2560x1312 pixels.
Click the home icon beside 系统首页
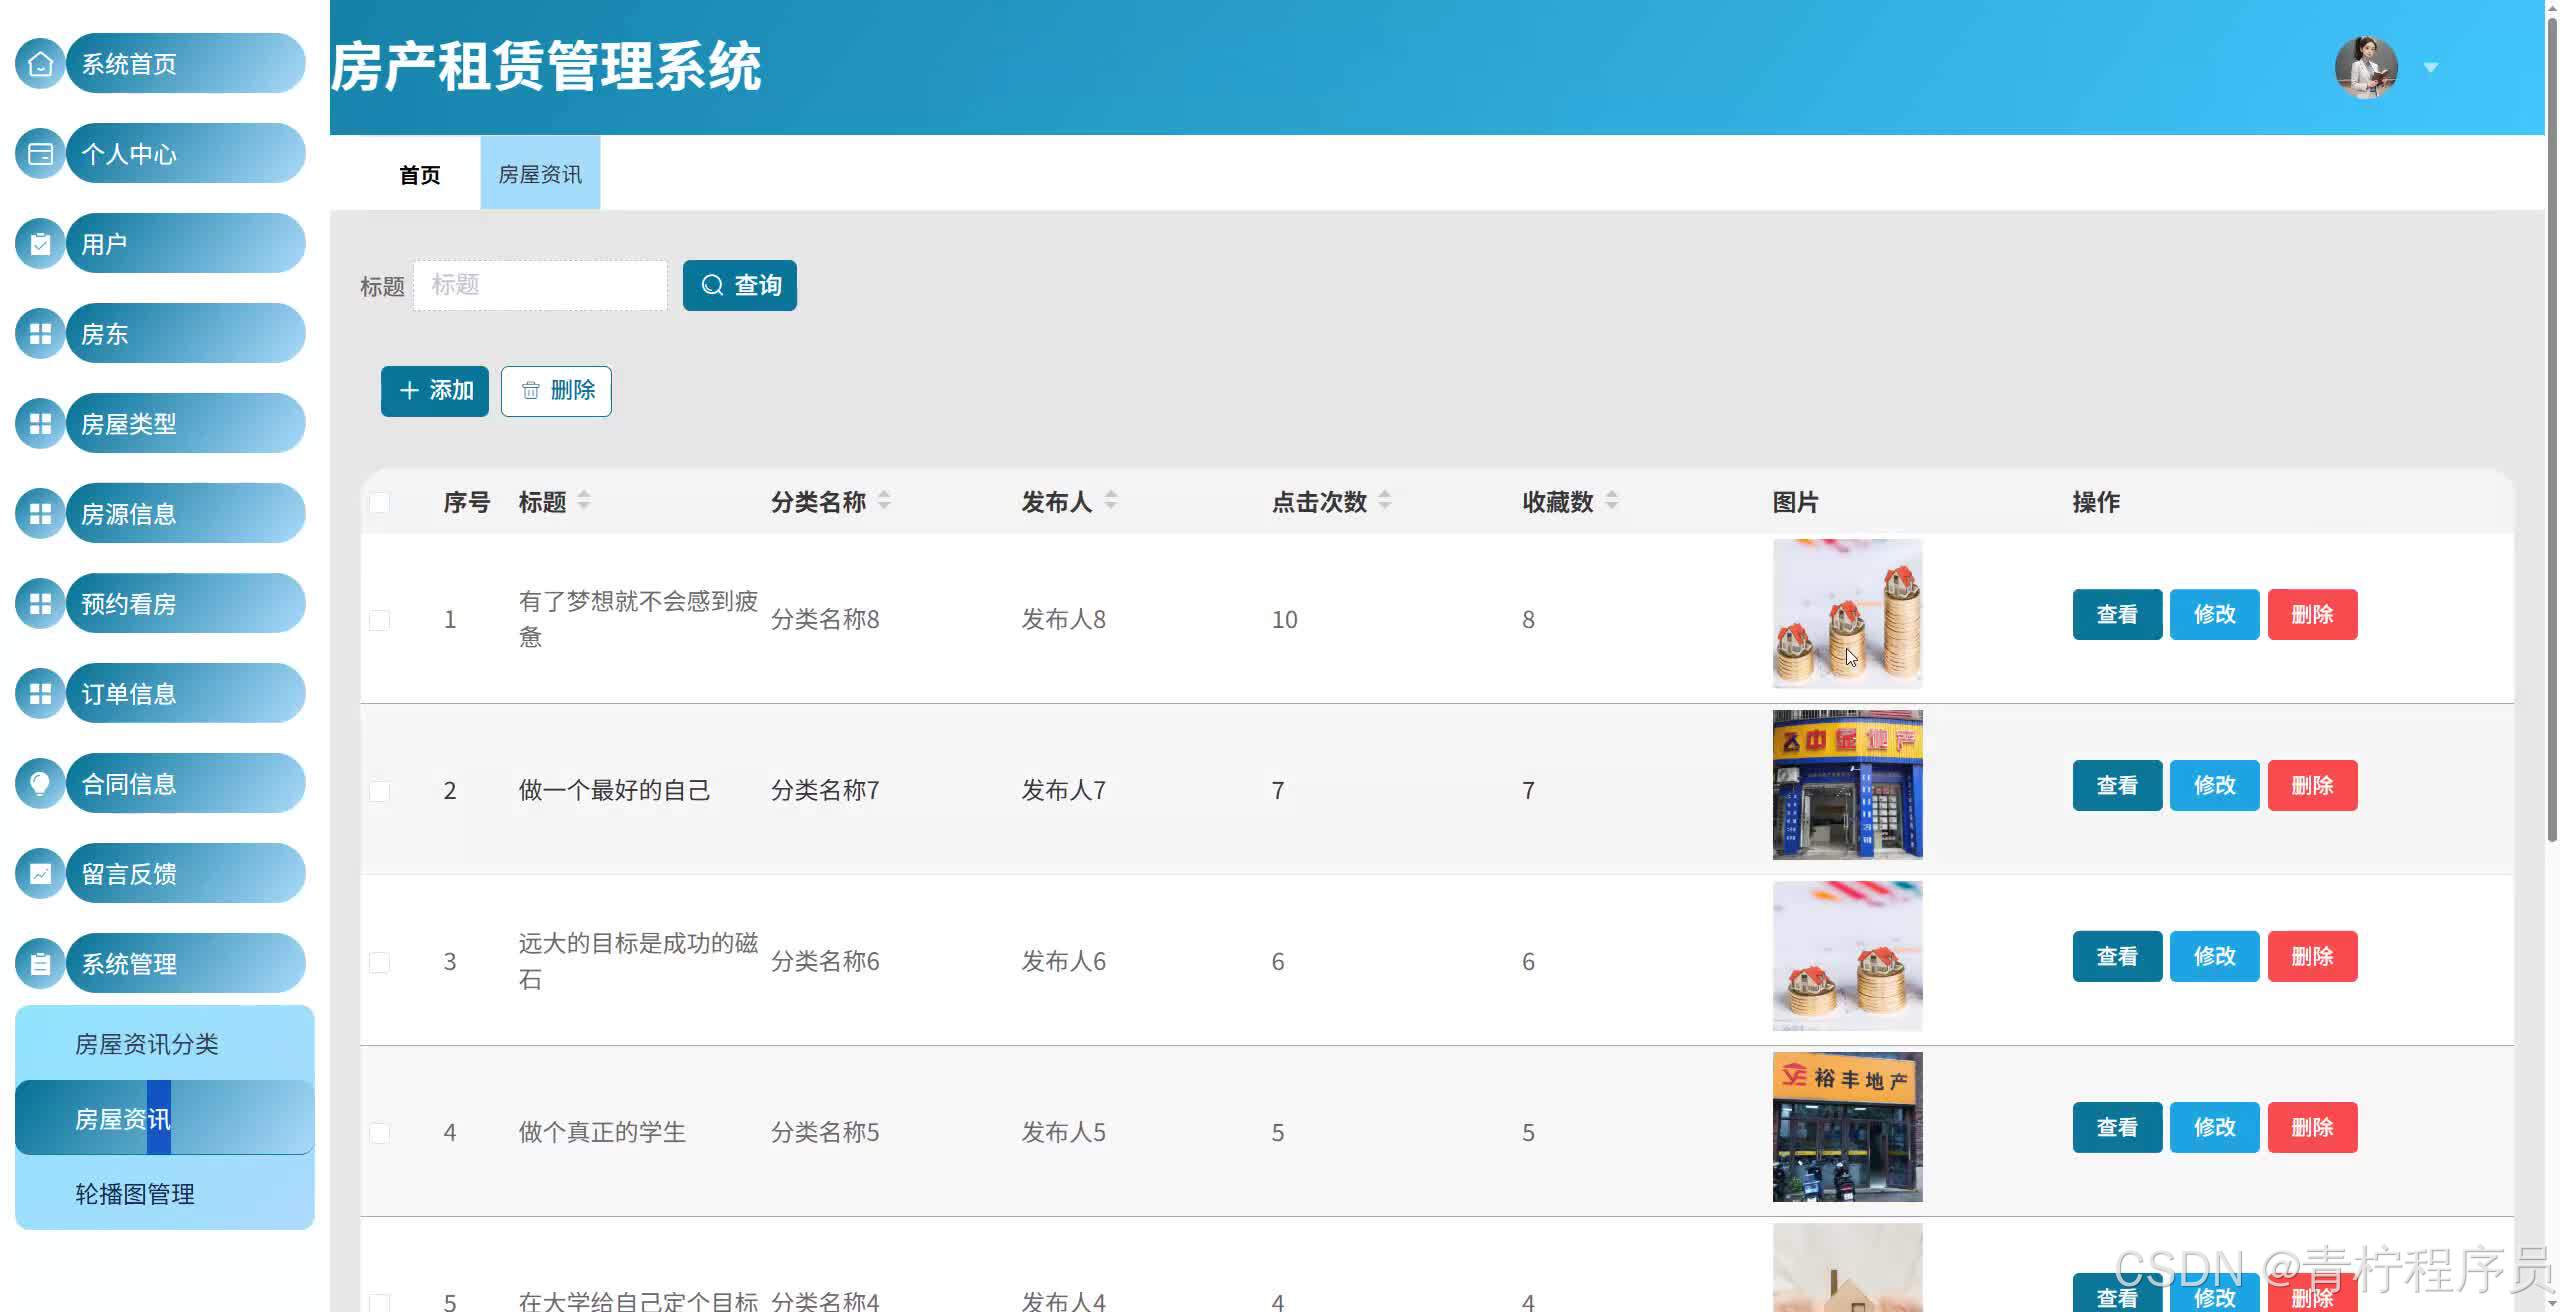click(x=40, y=64)
